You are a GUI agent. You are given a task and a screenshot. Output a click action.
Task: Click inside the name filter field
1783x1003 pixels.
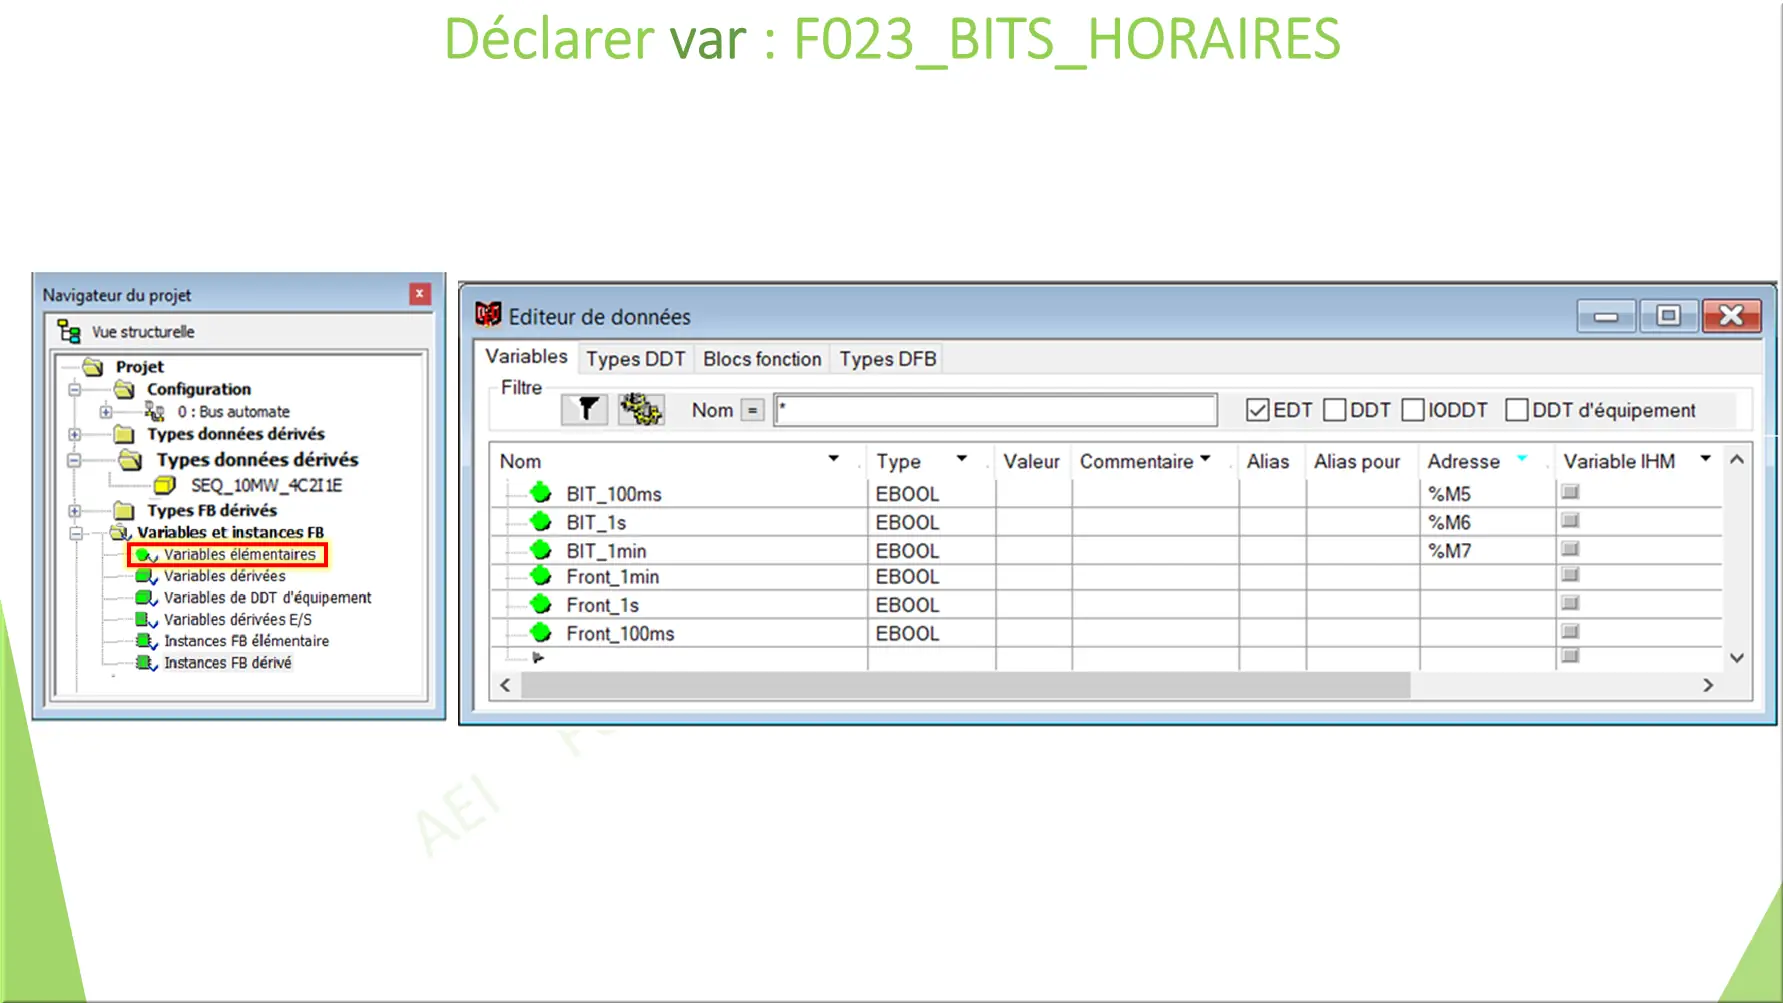coord(995,409)
